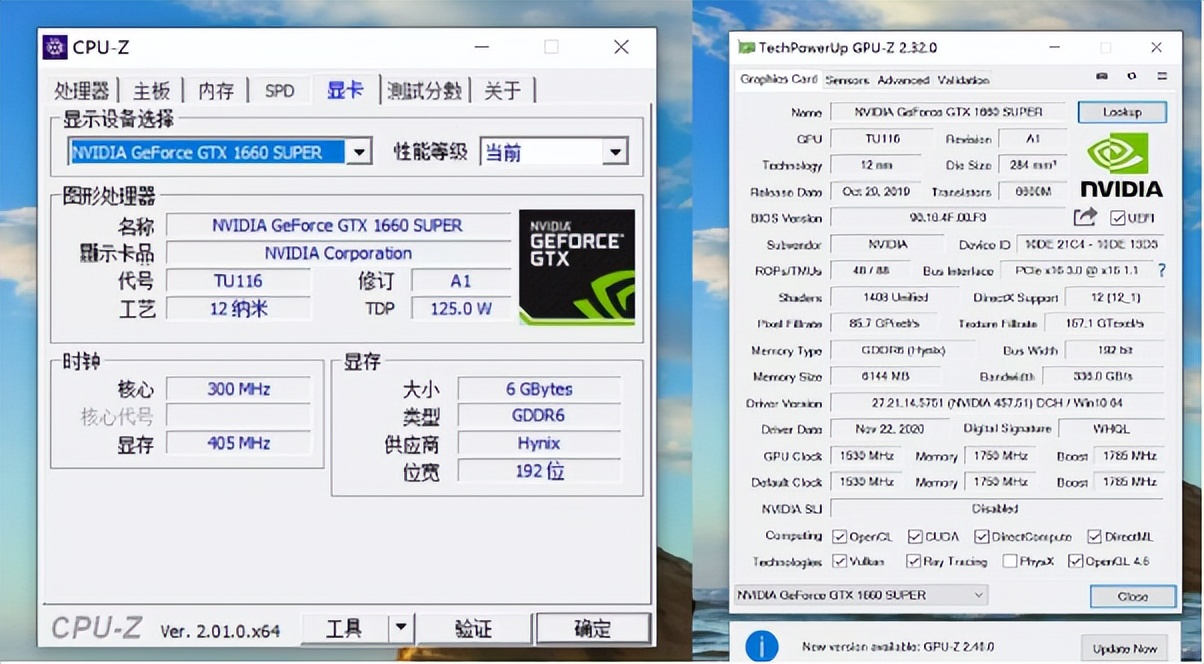
Task: Click the 验证 button in CPU-Z
Action: click(474, 629)
